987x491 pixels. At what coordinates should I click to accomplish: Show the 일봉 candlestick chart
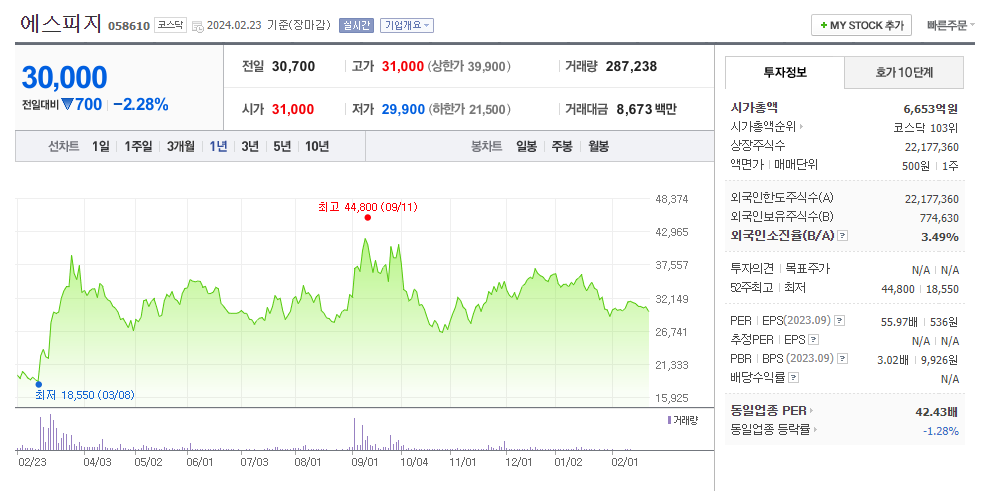pos(526,147)
